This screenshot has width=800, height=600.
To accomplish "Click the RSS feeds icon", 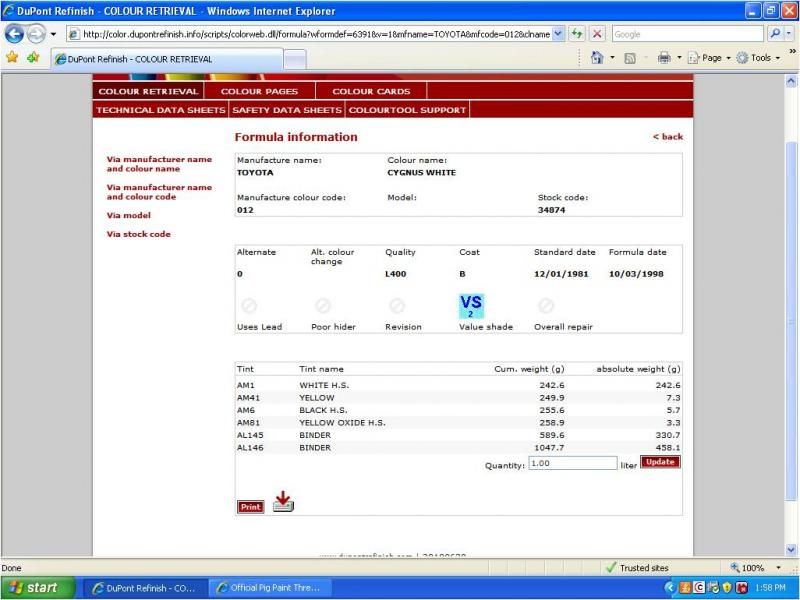I will pyautogui.click(x=630, y=58).
